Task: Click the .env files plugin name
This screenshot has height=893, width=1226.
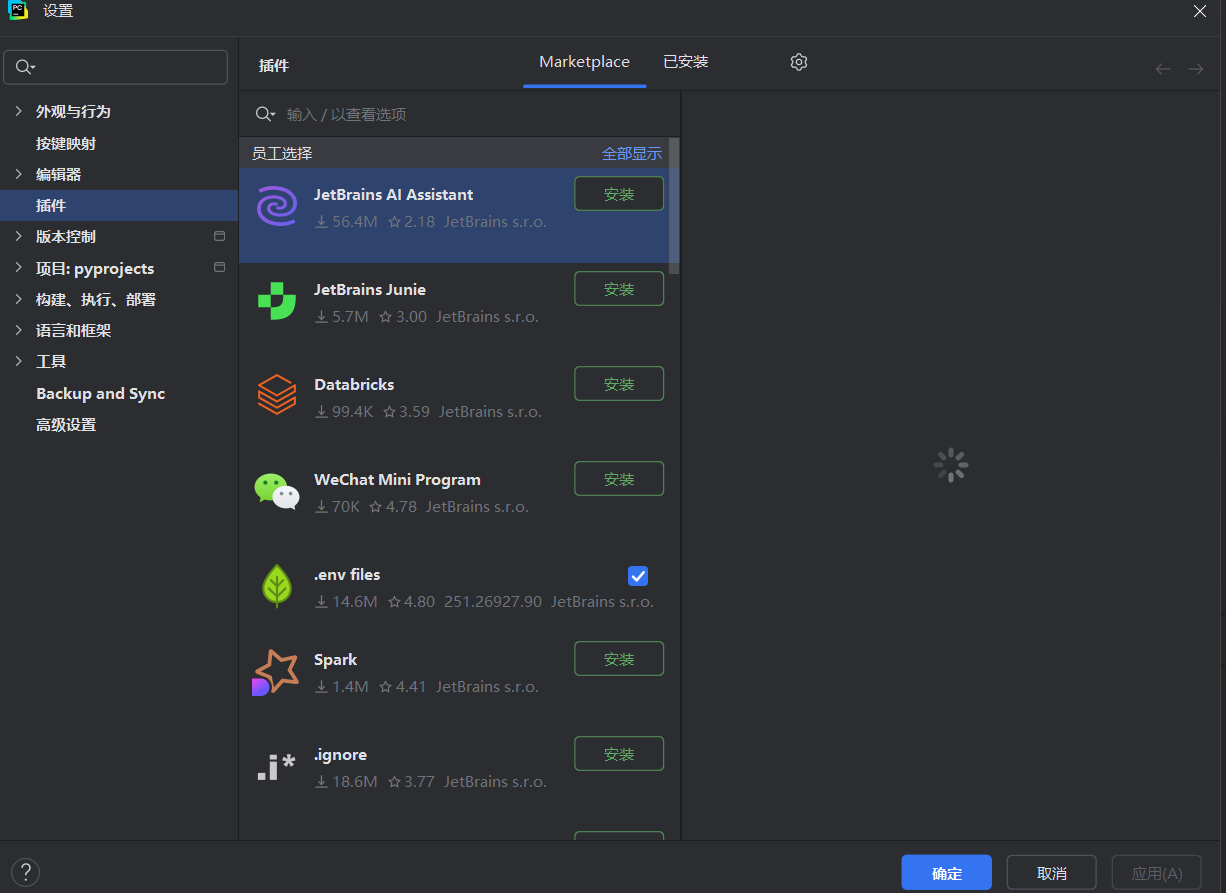Action: (347, 574)
